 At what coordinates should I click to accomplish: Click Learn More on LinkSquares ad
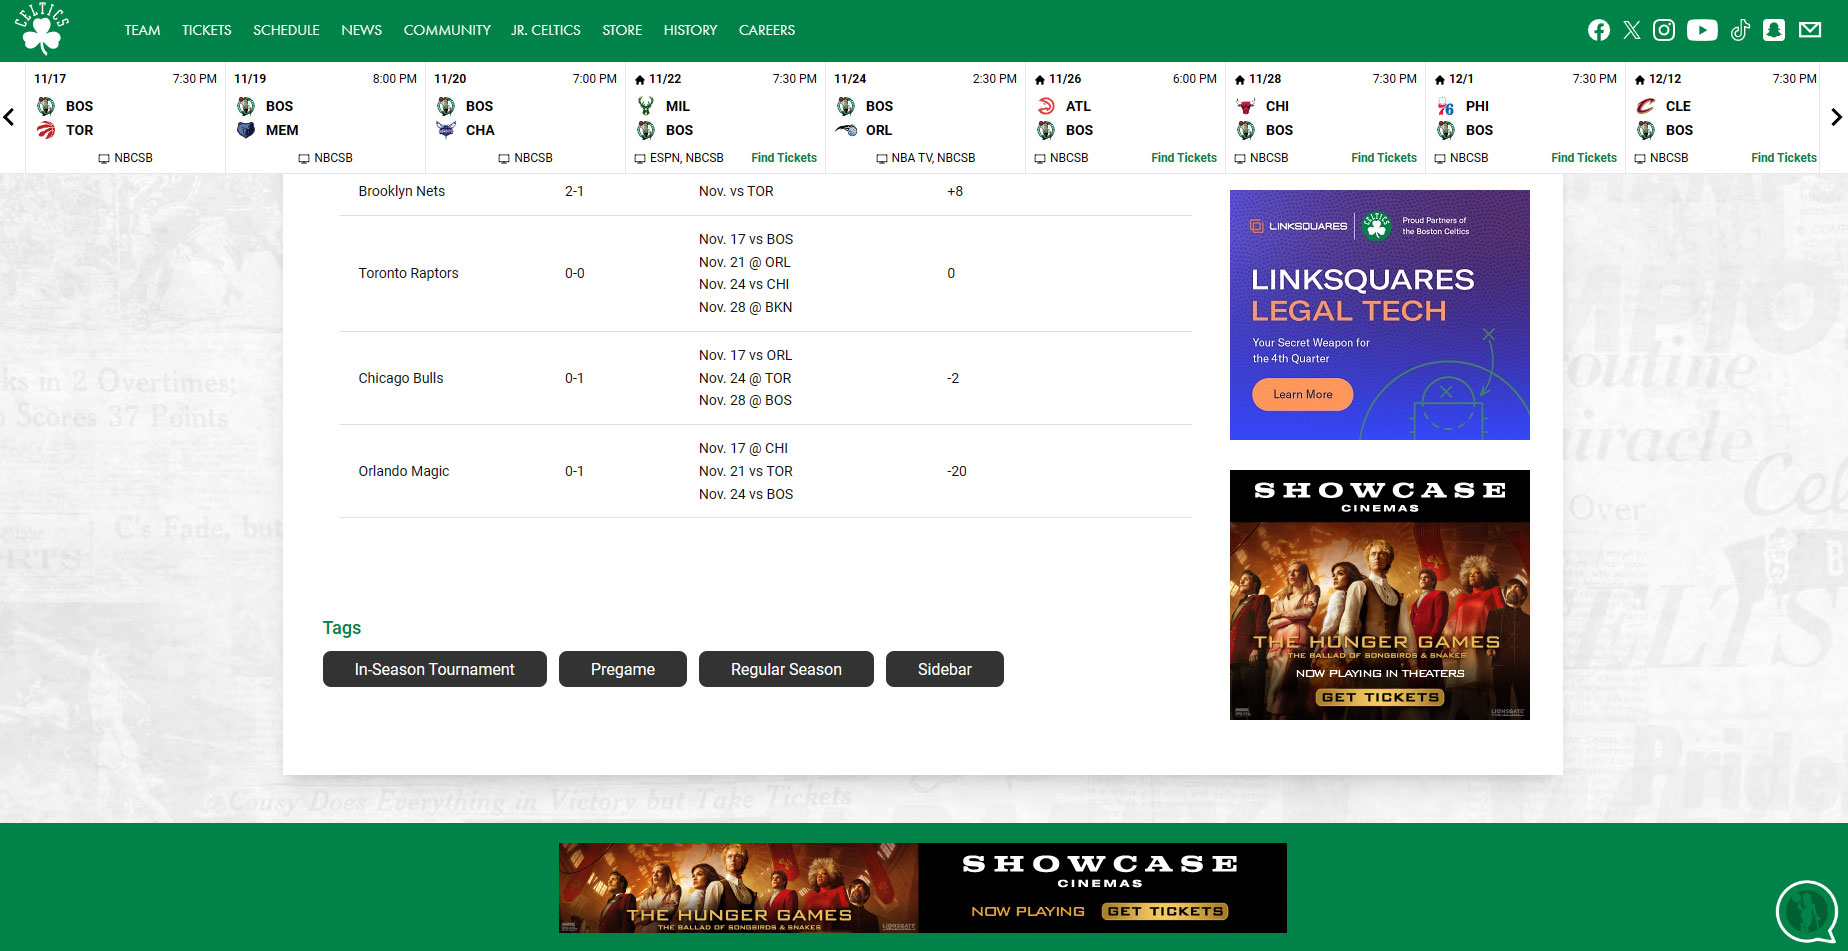(1302, 394)
